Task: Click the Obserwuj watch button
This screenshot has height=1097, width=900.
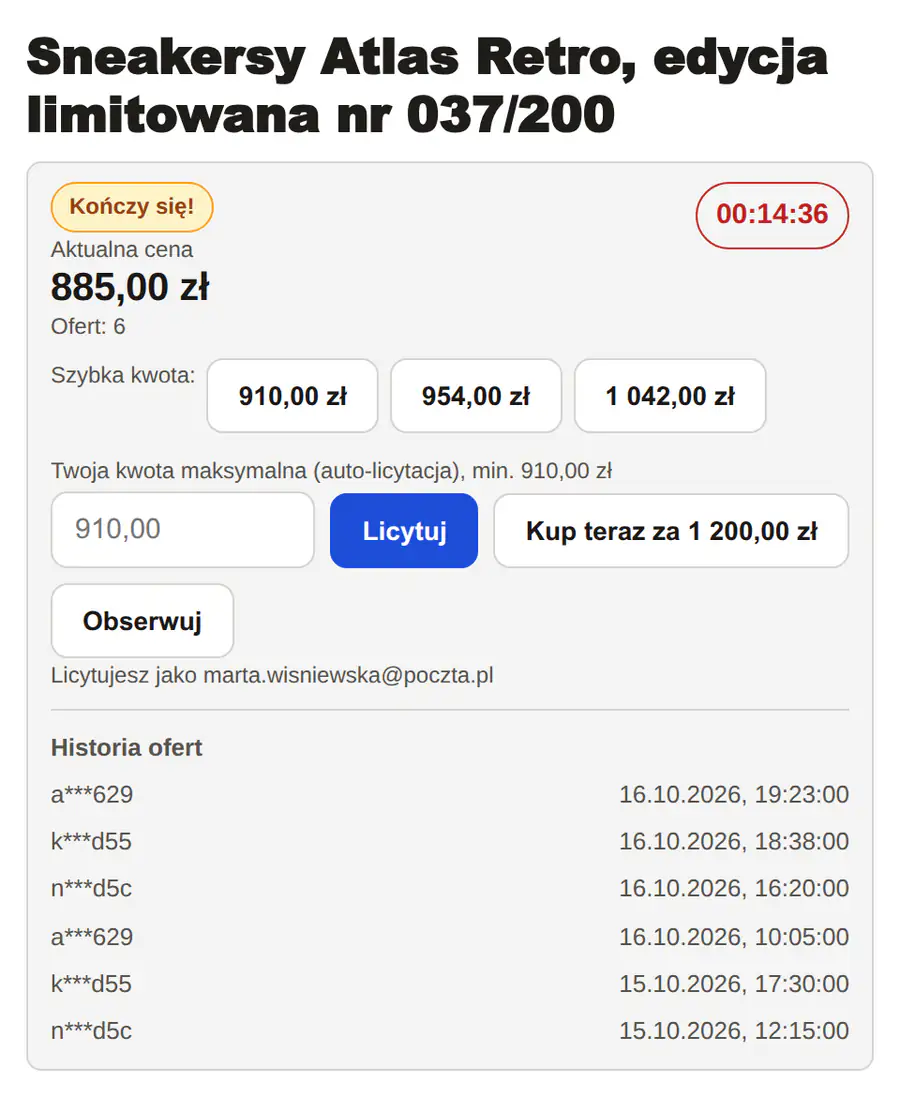Action: click(x=142, y=621)
